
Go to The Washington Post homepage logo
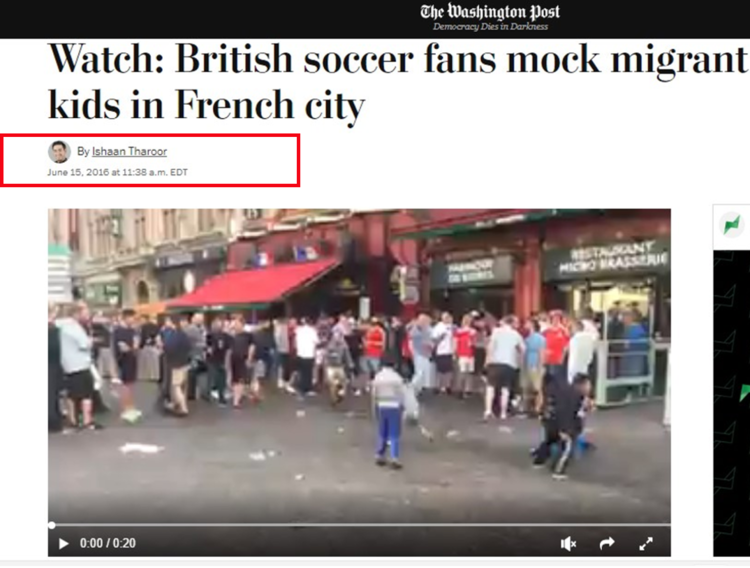click(490, 12)
